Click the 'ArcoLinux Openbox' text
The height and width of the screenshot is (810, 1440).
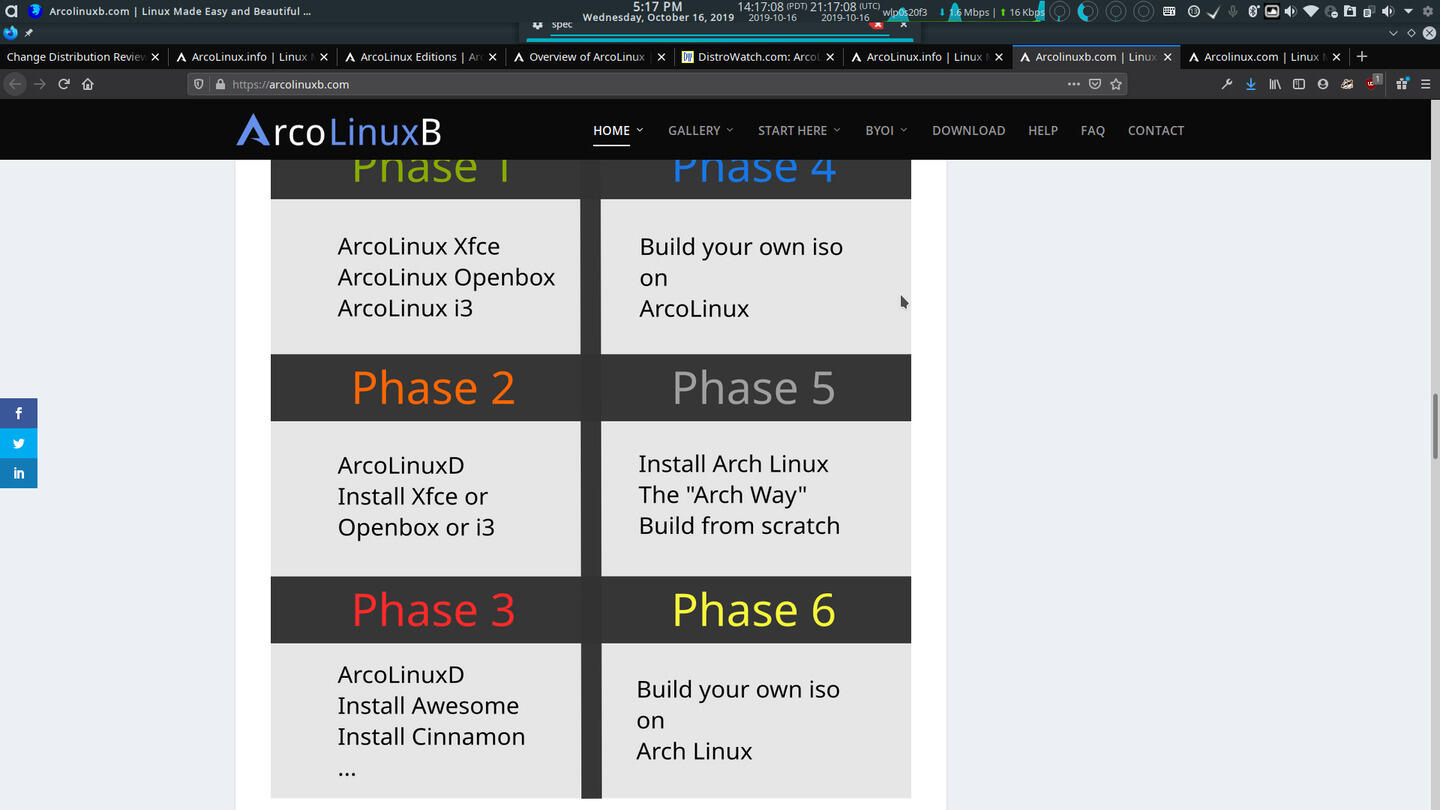coord(446,277)
